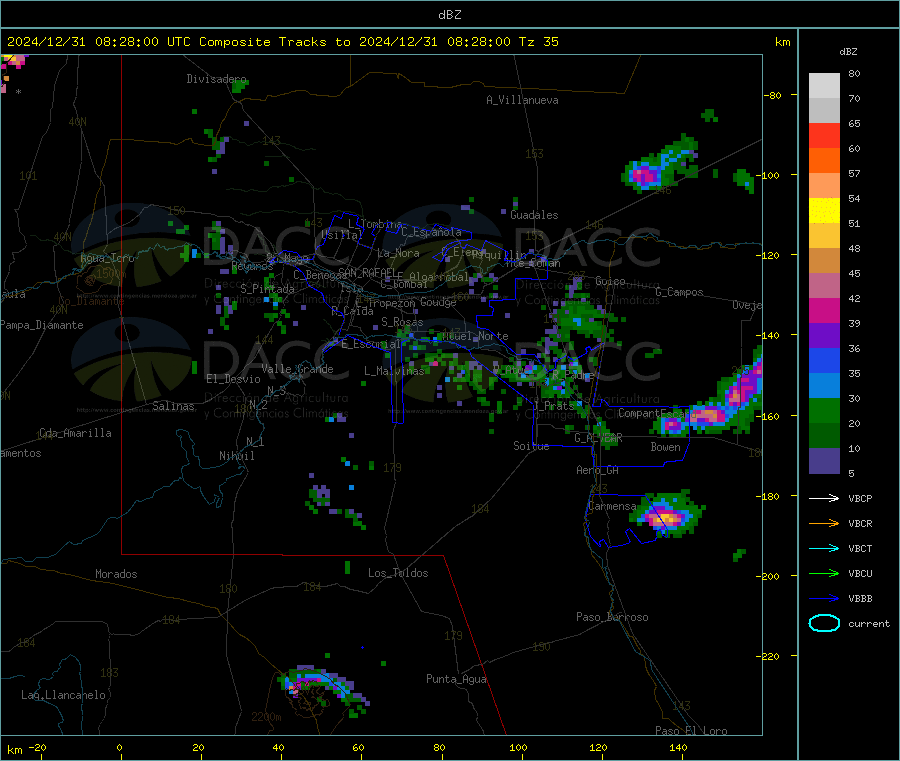900x761 pixels.
Task: Select the mauve swatch between 42 and 45
Action: 824,285
